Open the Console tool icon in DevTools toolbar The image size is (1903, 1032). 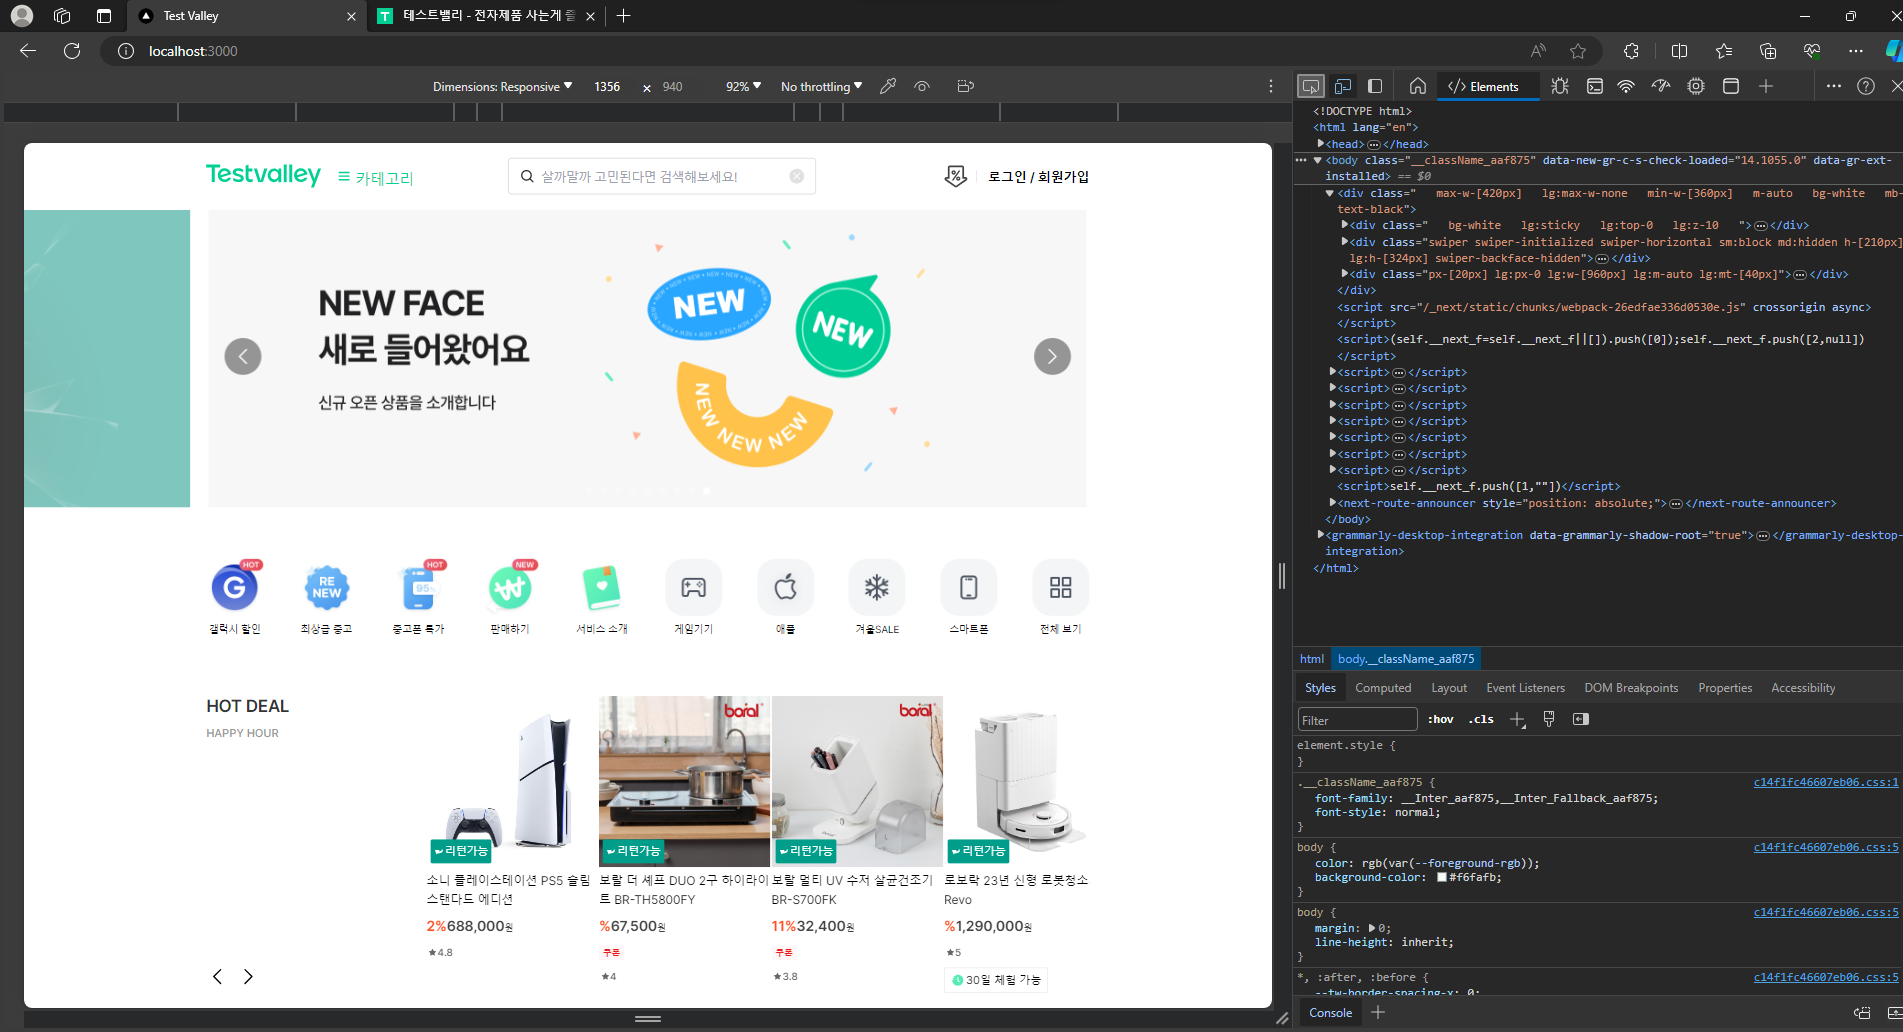[1595, 86]
